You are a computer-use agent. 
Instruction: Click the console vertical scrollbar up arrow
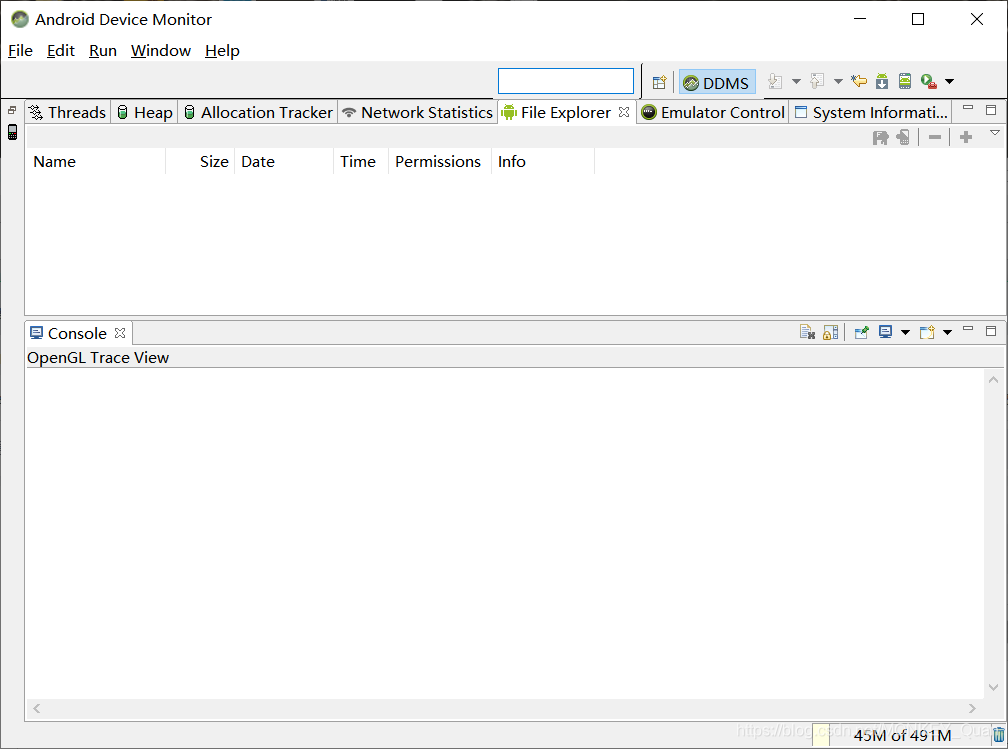click(x=993, y=380)
